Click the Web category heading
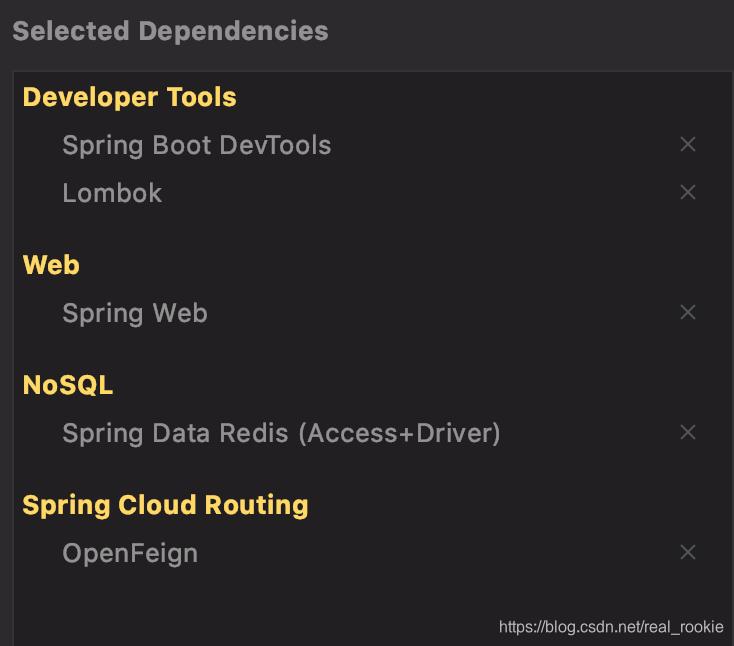 click(51, 264)
